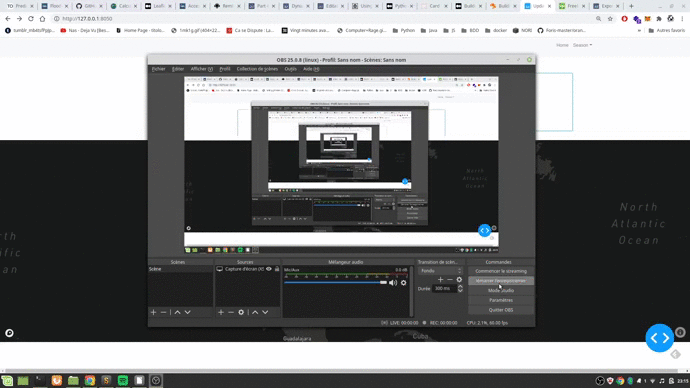Screen dimensions: 690x388
Task: Open the Chrome extensions puzzle icon
Action: pyautogui.click(x=659, y=19)
